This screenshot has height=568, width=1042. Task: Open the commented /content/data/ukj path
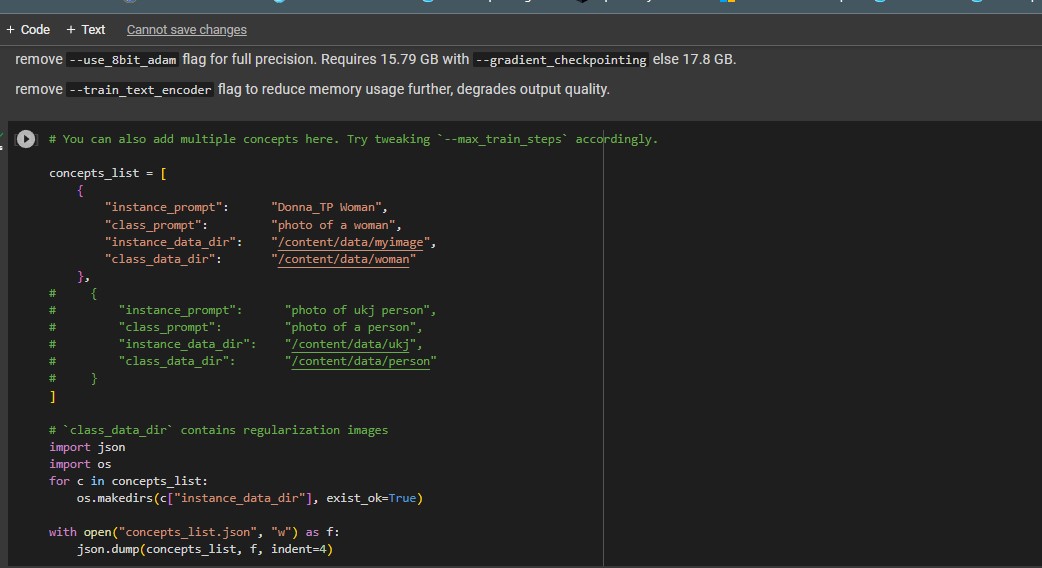[350, 344]
